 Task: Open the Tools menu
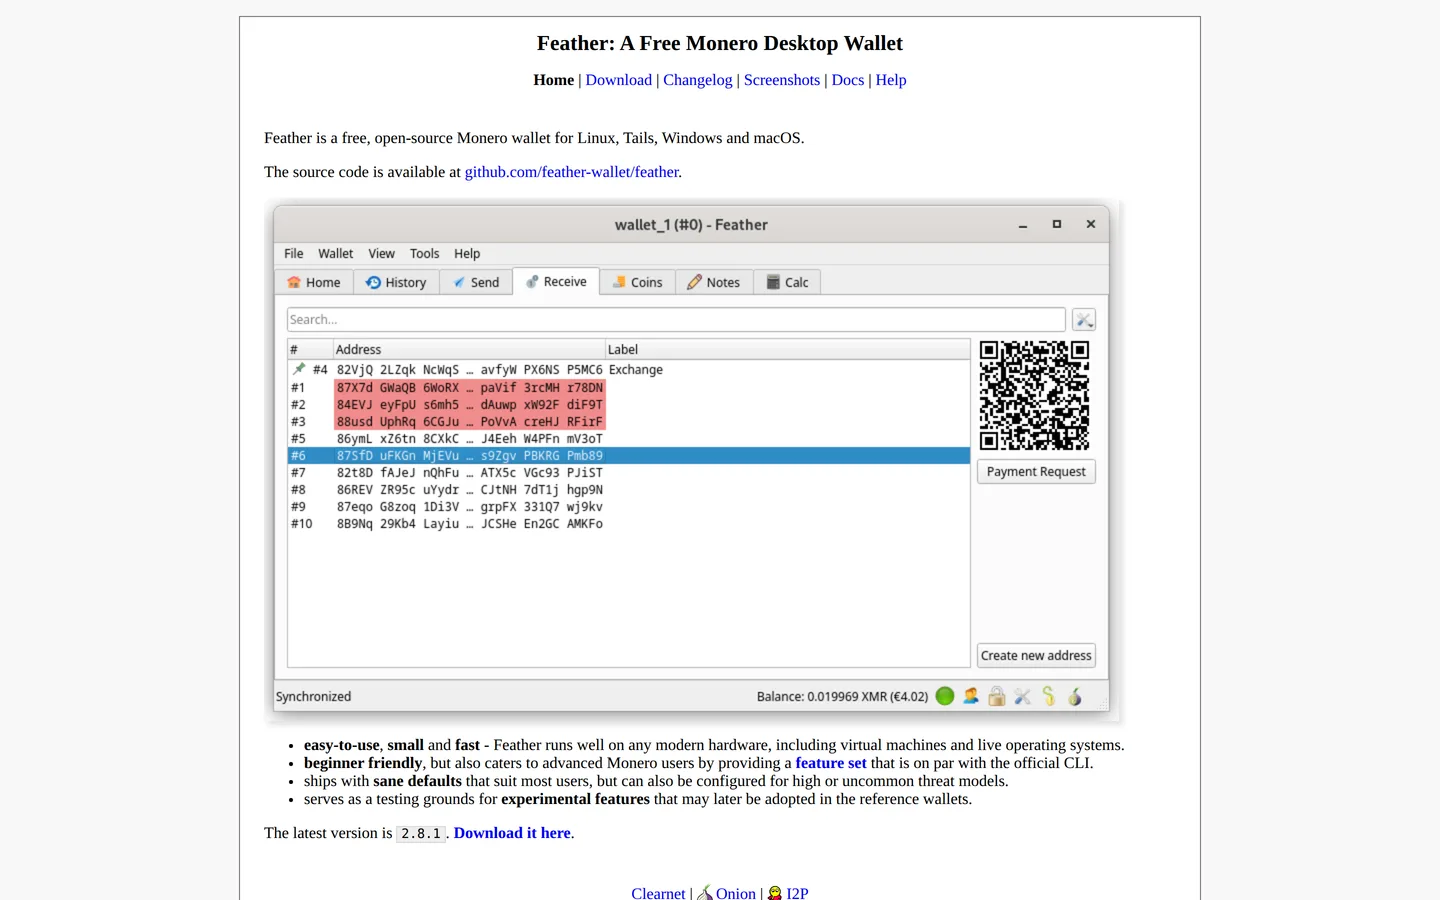[424, 254]
